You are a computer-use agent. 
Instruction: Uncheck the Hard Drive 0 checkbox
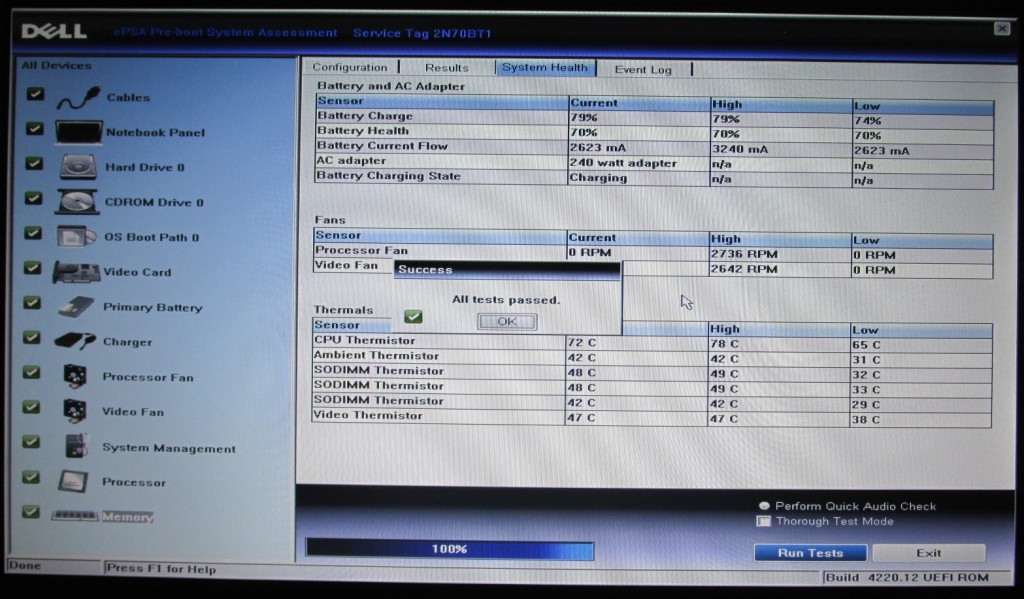[x=34, y=163]
